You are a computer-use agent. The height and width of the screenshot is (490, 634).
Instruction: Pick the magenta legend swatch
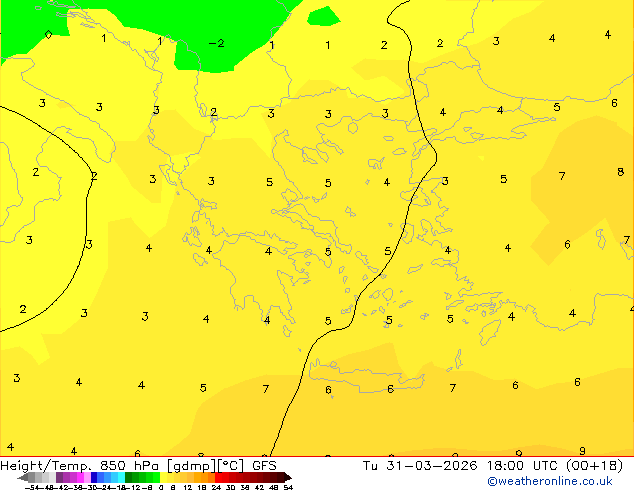(80, 477)
